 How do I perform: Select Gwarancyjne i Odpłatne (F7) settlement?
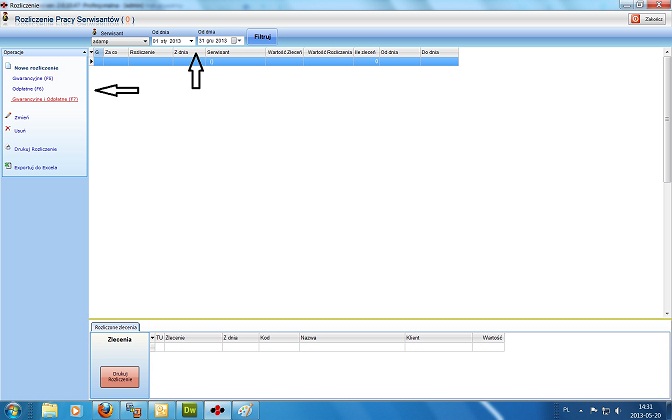(45, 99)
